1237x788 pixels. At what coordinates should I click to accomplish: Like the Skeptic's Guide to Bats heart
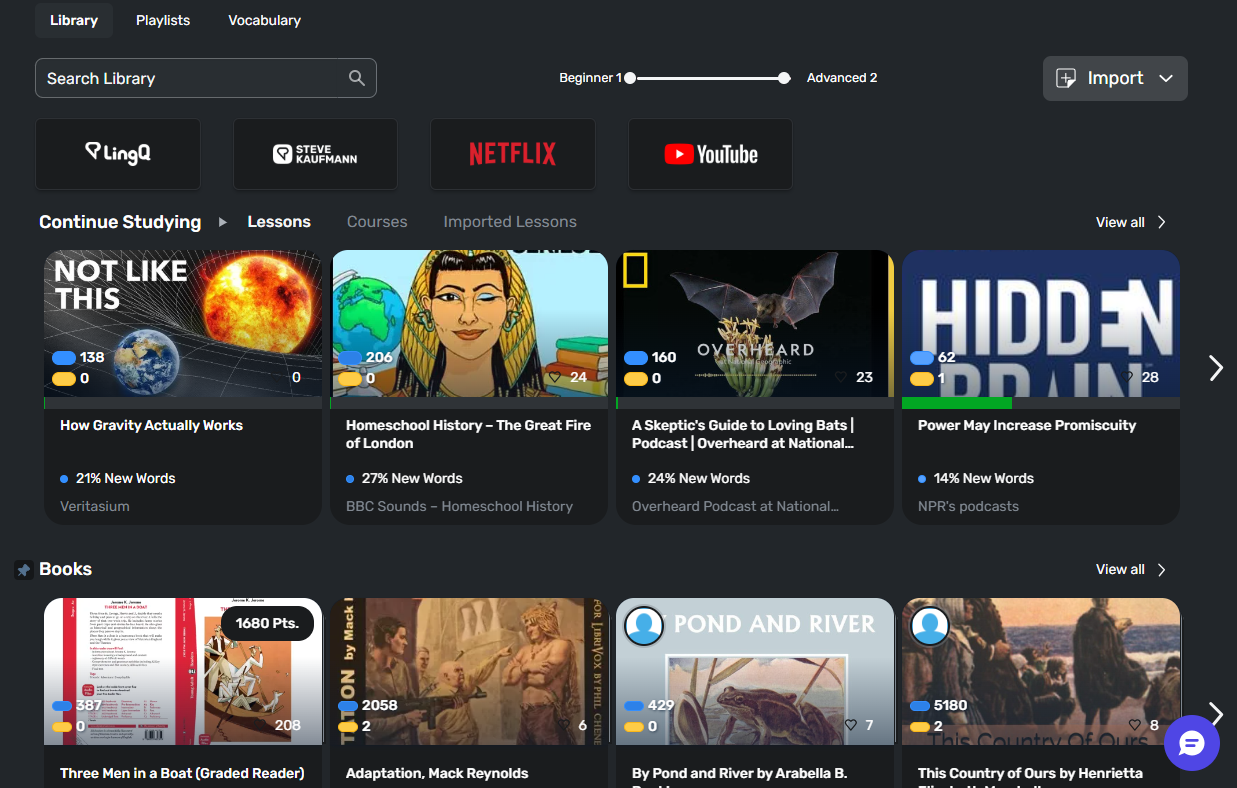pyautogui.click(x=840, y=378)
